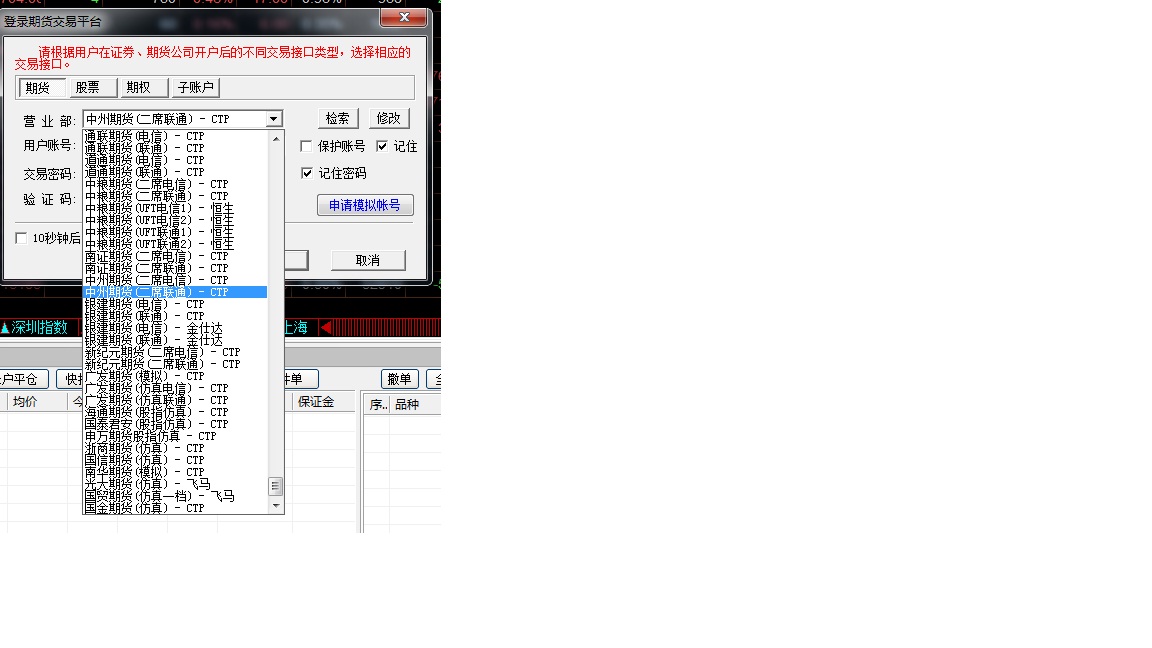Click the 检索 button

click(x=338, y=118)
